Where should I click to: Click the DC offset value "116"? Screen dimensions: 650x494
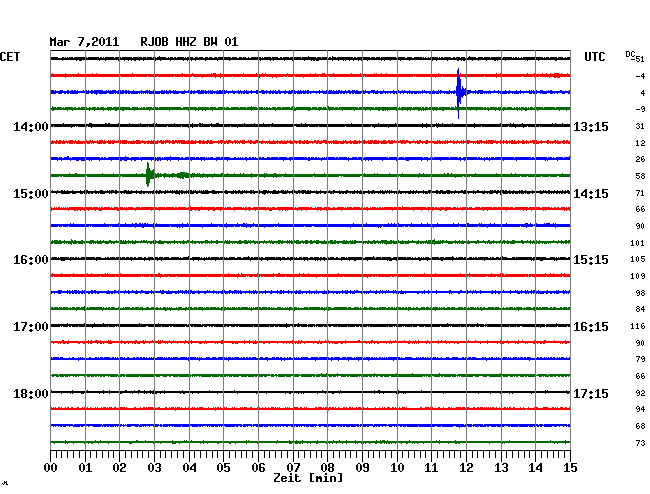point(638,326)
